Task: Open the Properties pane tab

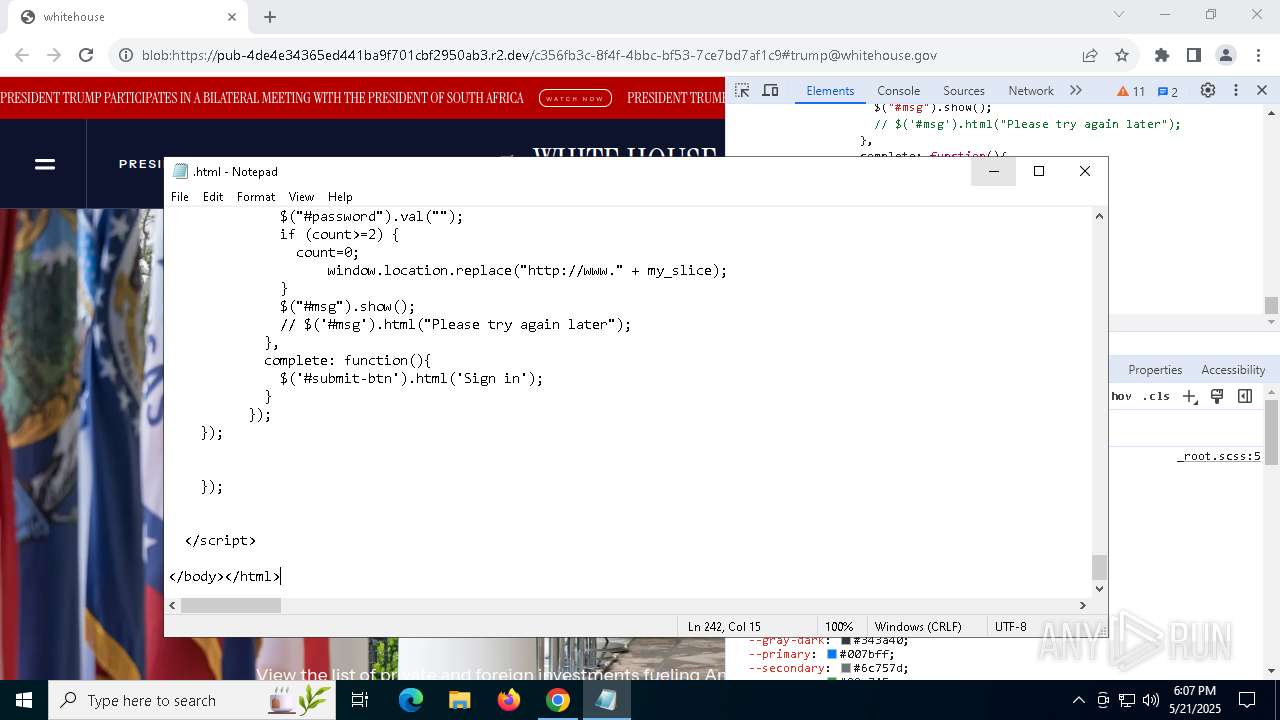Action: click(x=1155, y=369)
